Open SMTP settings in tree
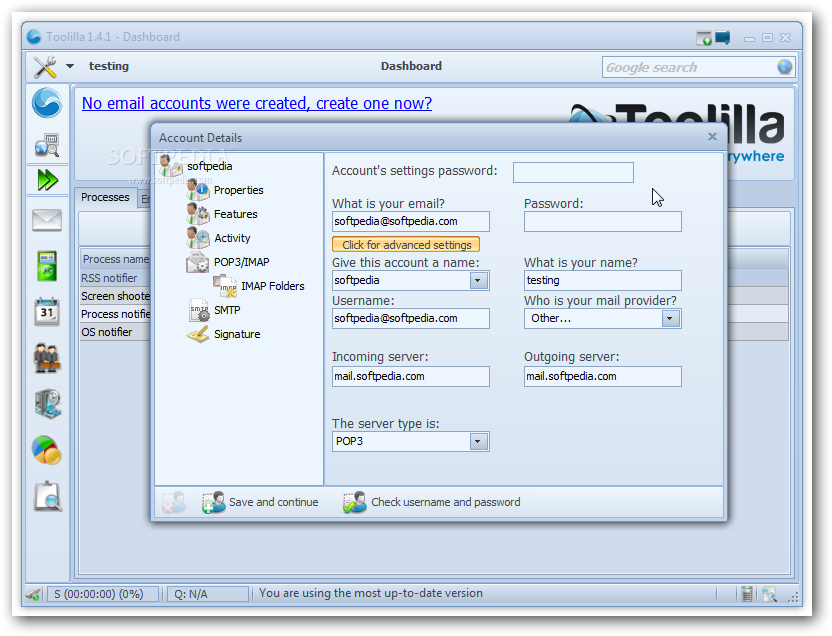This screenshot has height=636, width=832. pos(227,310)
